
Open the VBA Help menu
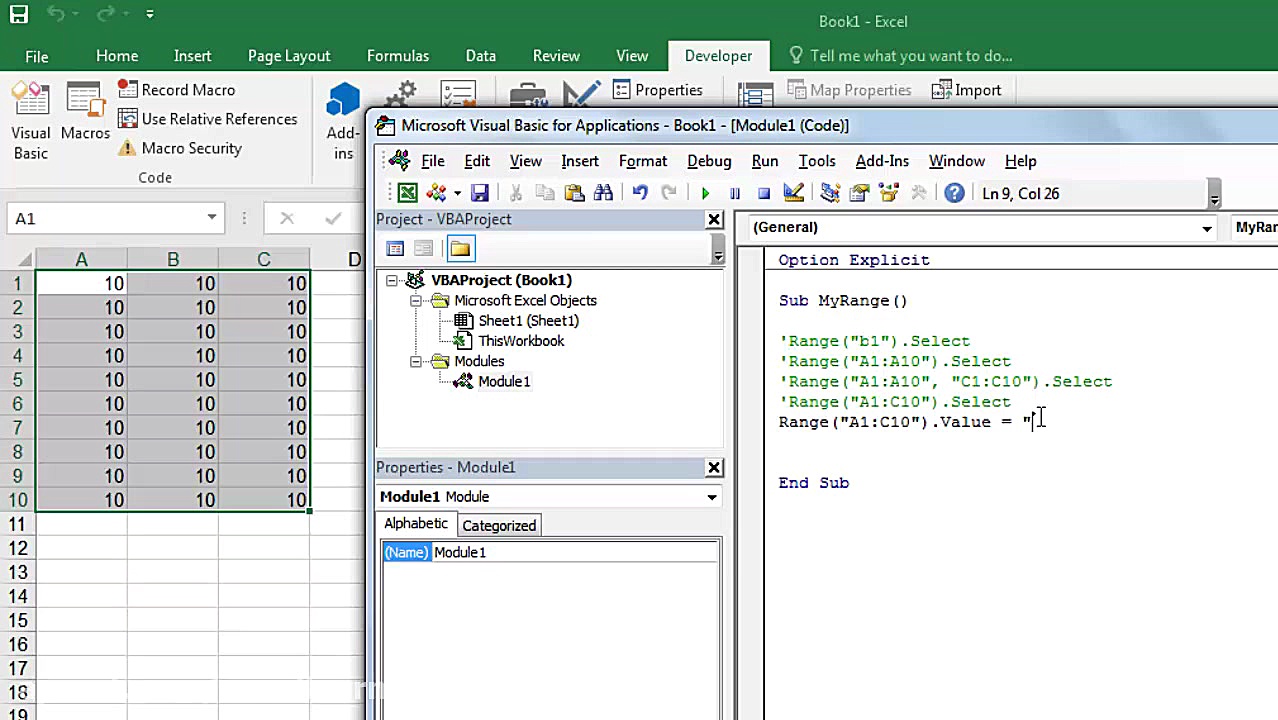tap(1020, 161)
